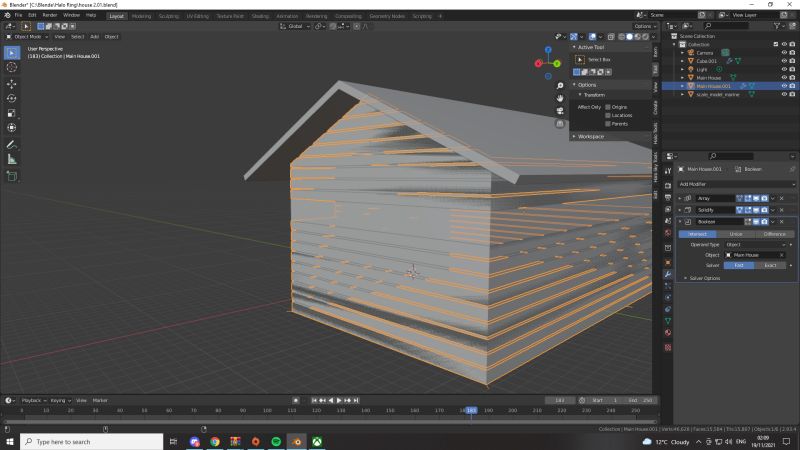Switch to the Modeling workspace tab
The width and height of the screenshot is (800, 450).
tap(141, 16)
